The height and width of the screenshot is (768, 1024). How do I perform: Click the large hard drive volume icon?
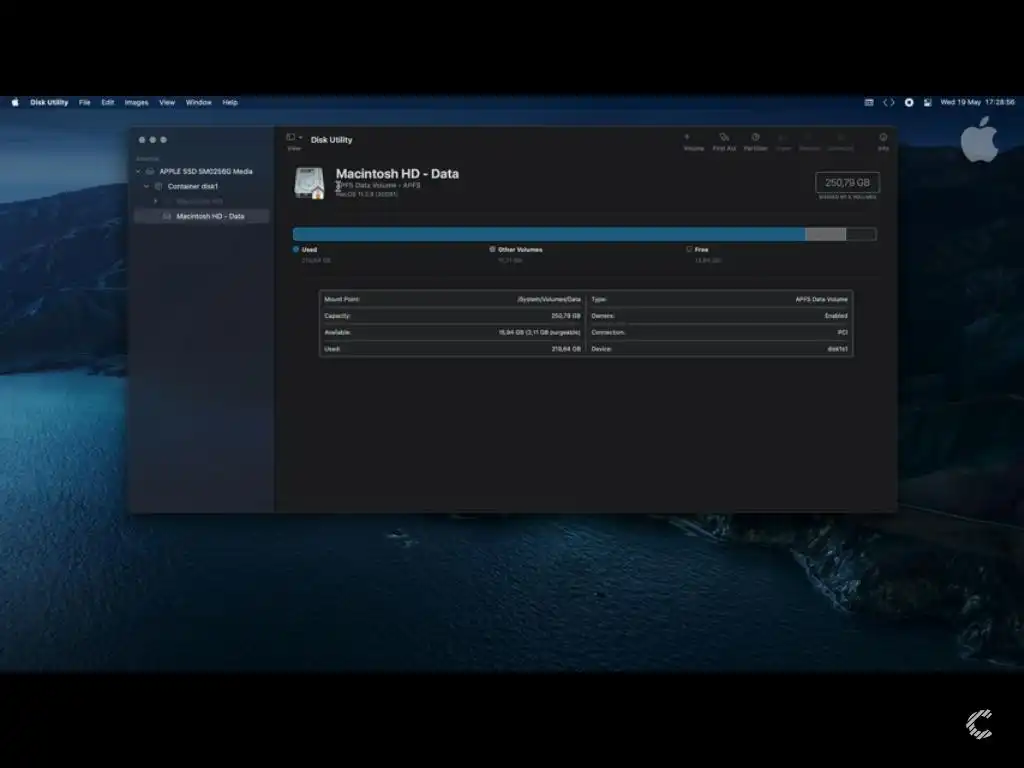pyautogui.click(x=310, y=183)
